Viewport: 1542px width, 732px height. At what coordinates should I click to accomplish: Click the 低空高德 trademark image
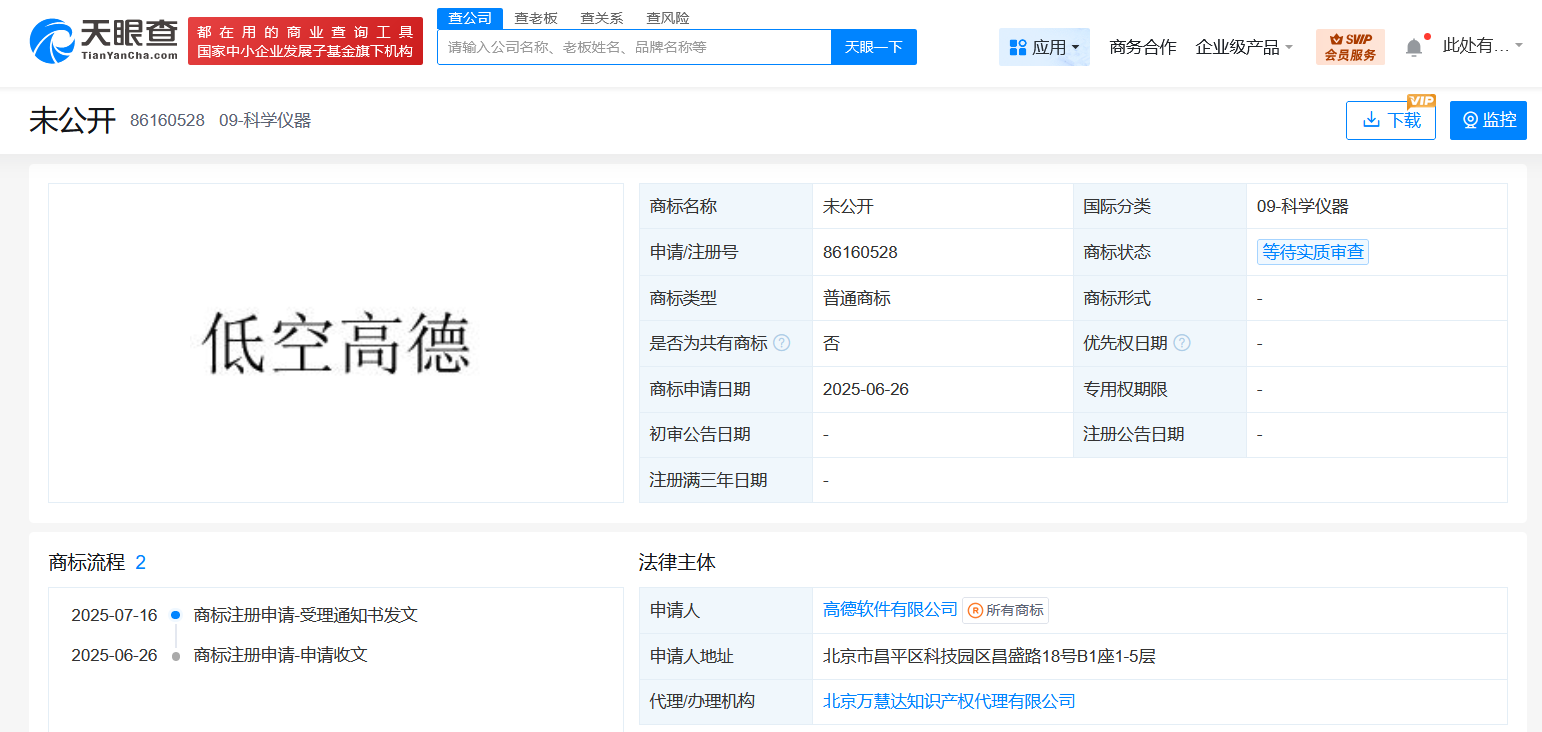(336, 343)
